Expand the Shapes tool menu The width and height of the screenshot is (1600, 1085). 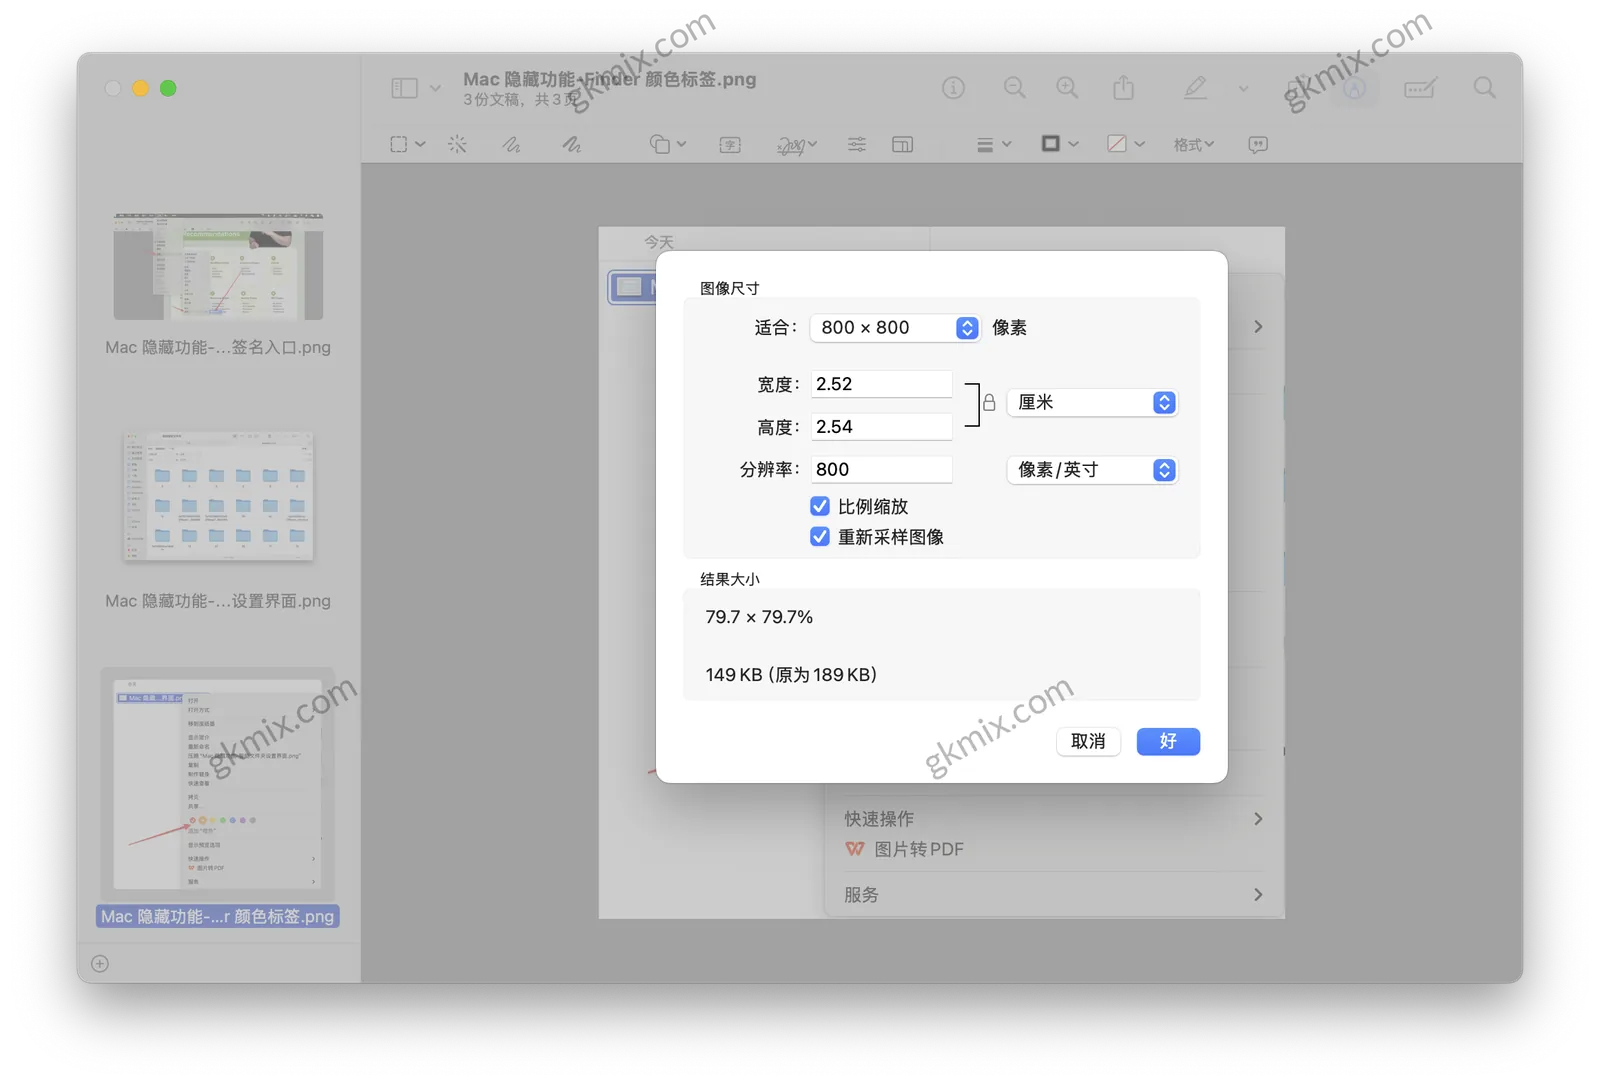pos(668,144)
